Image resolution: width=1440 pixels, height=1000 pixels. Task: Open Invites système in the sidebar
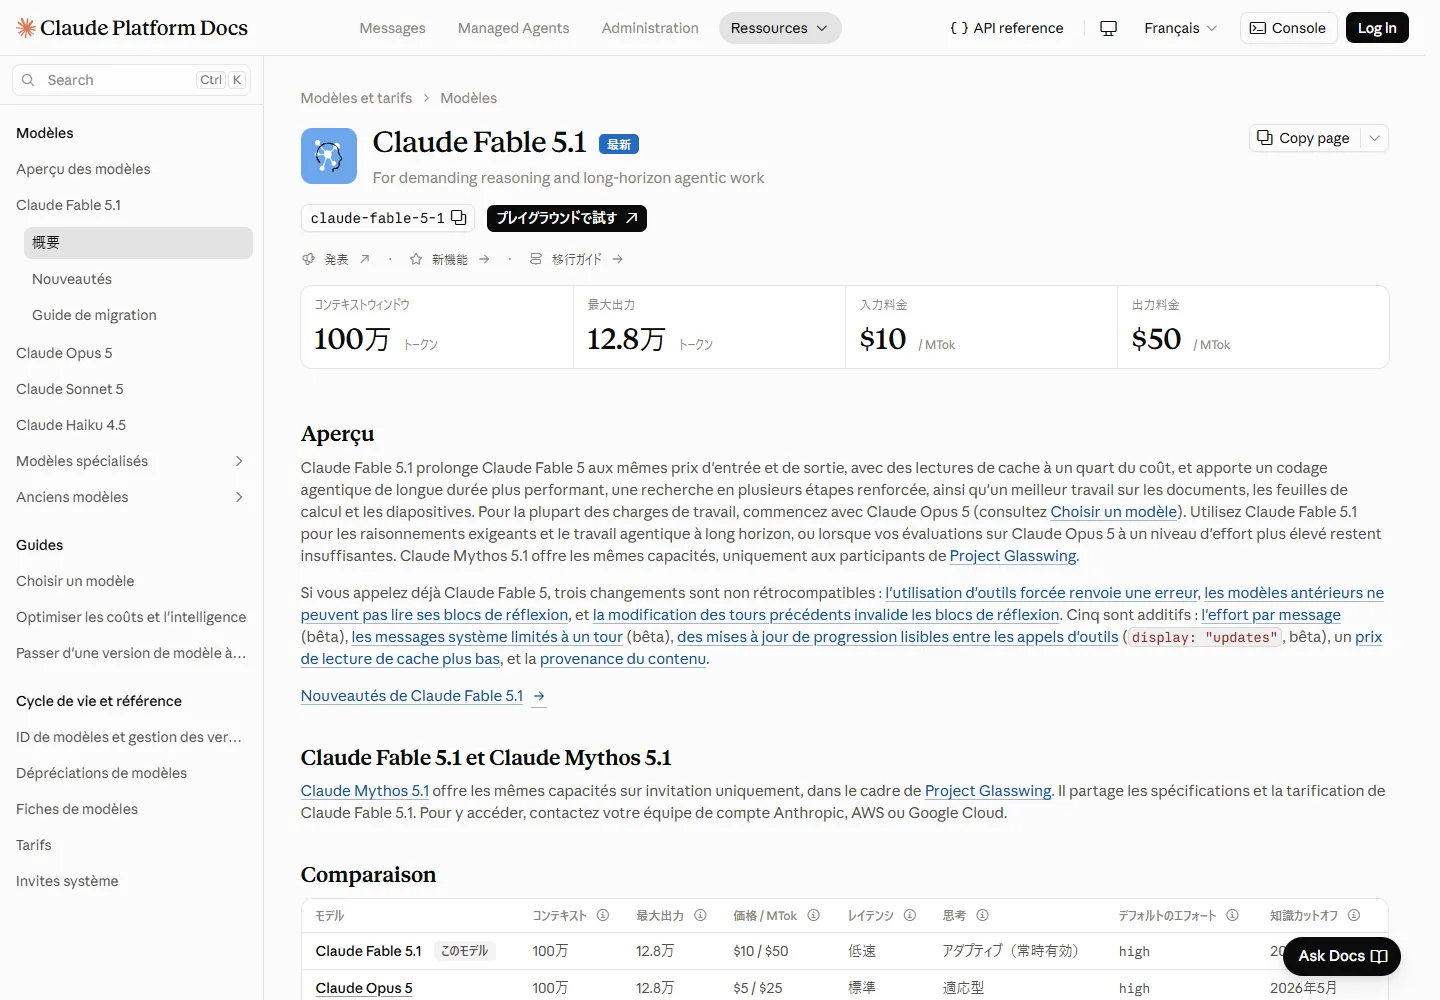[67, 881]
